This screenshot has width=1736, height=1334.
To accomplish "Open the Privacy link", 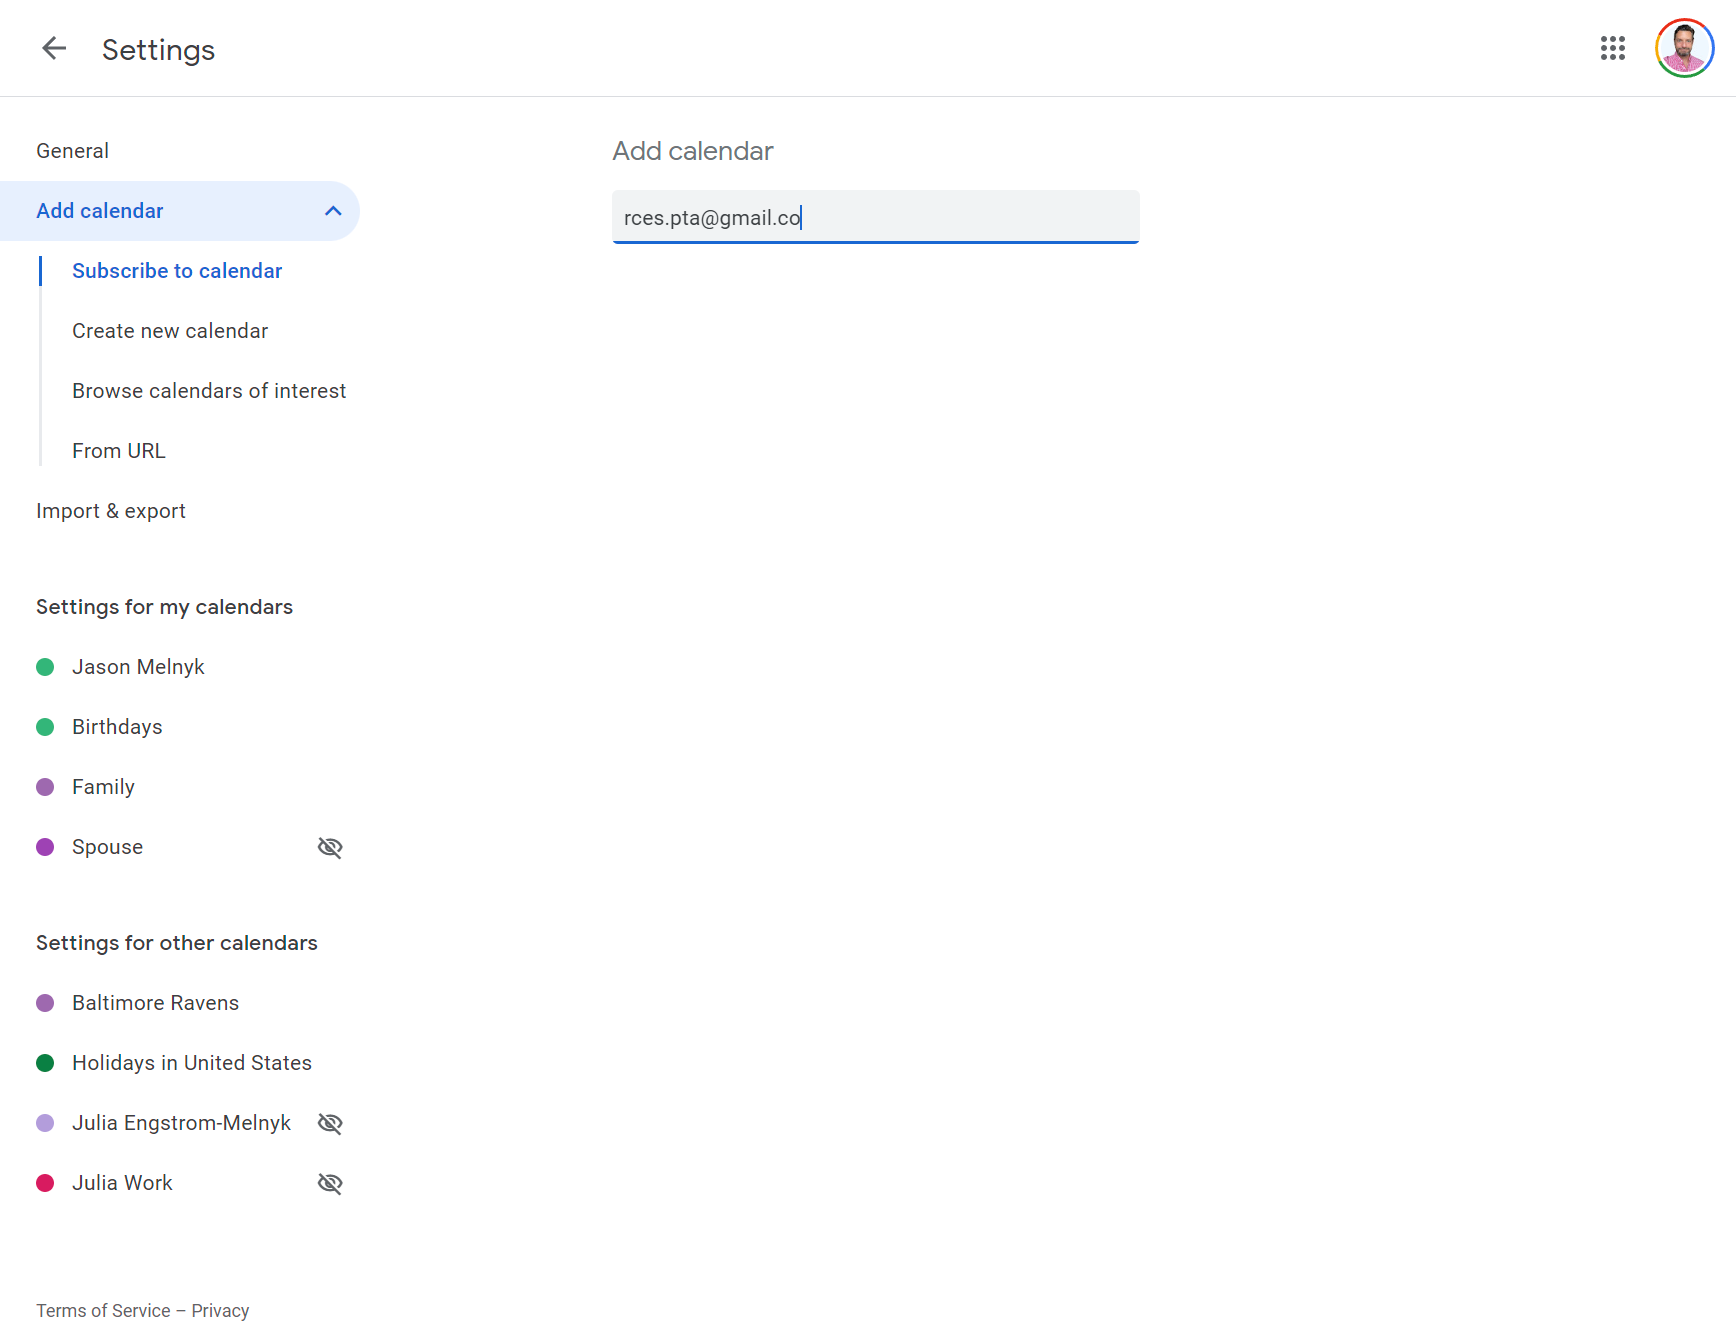I will point(220,1311).
